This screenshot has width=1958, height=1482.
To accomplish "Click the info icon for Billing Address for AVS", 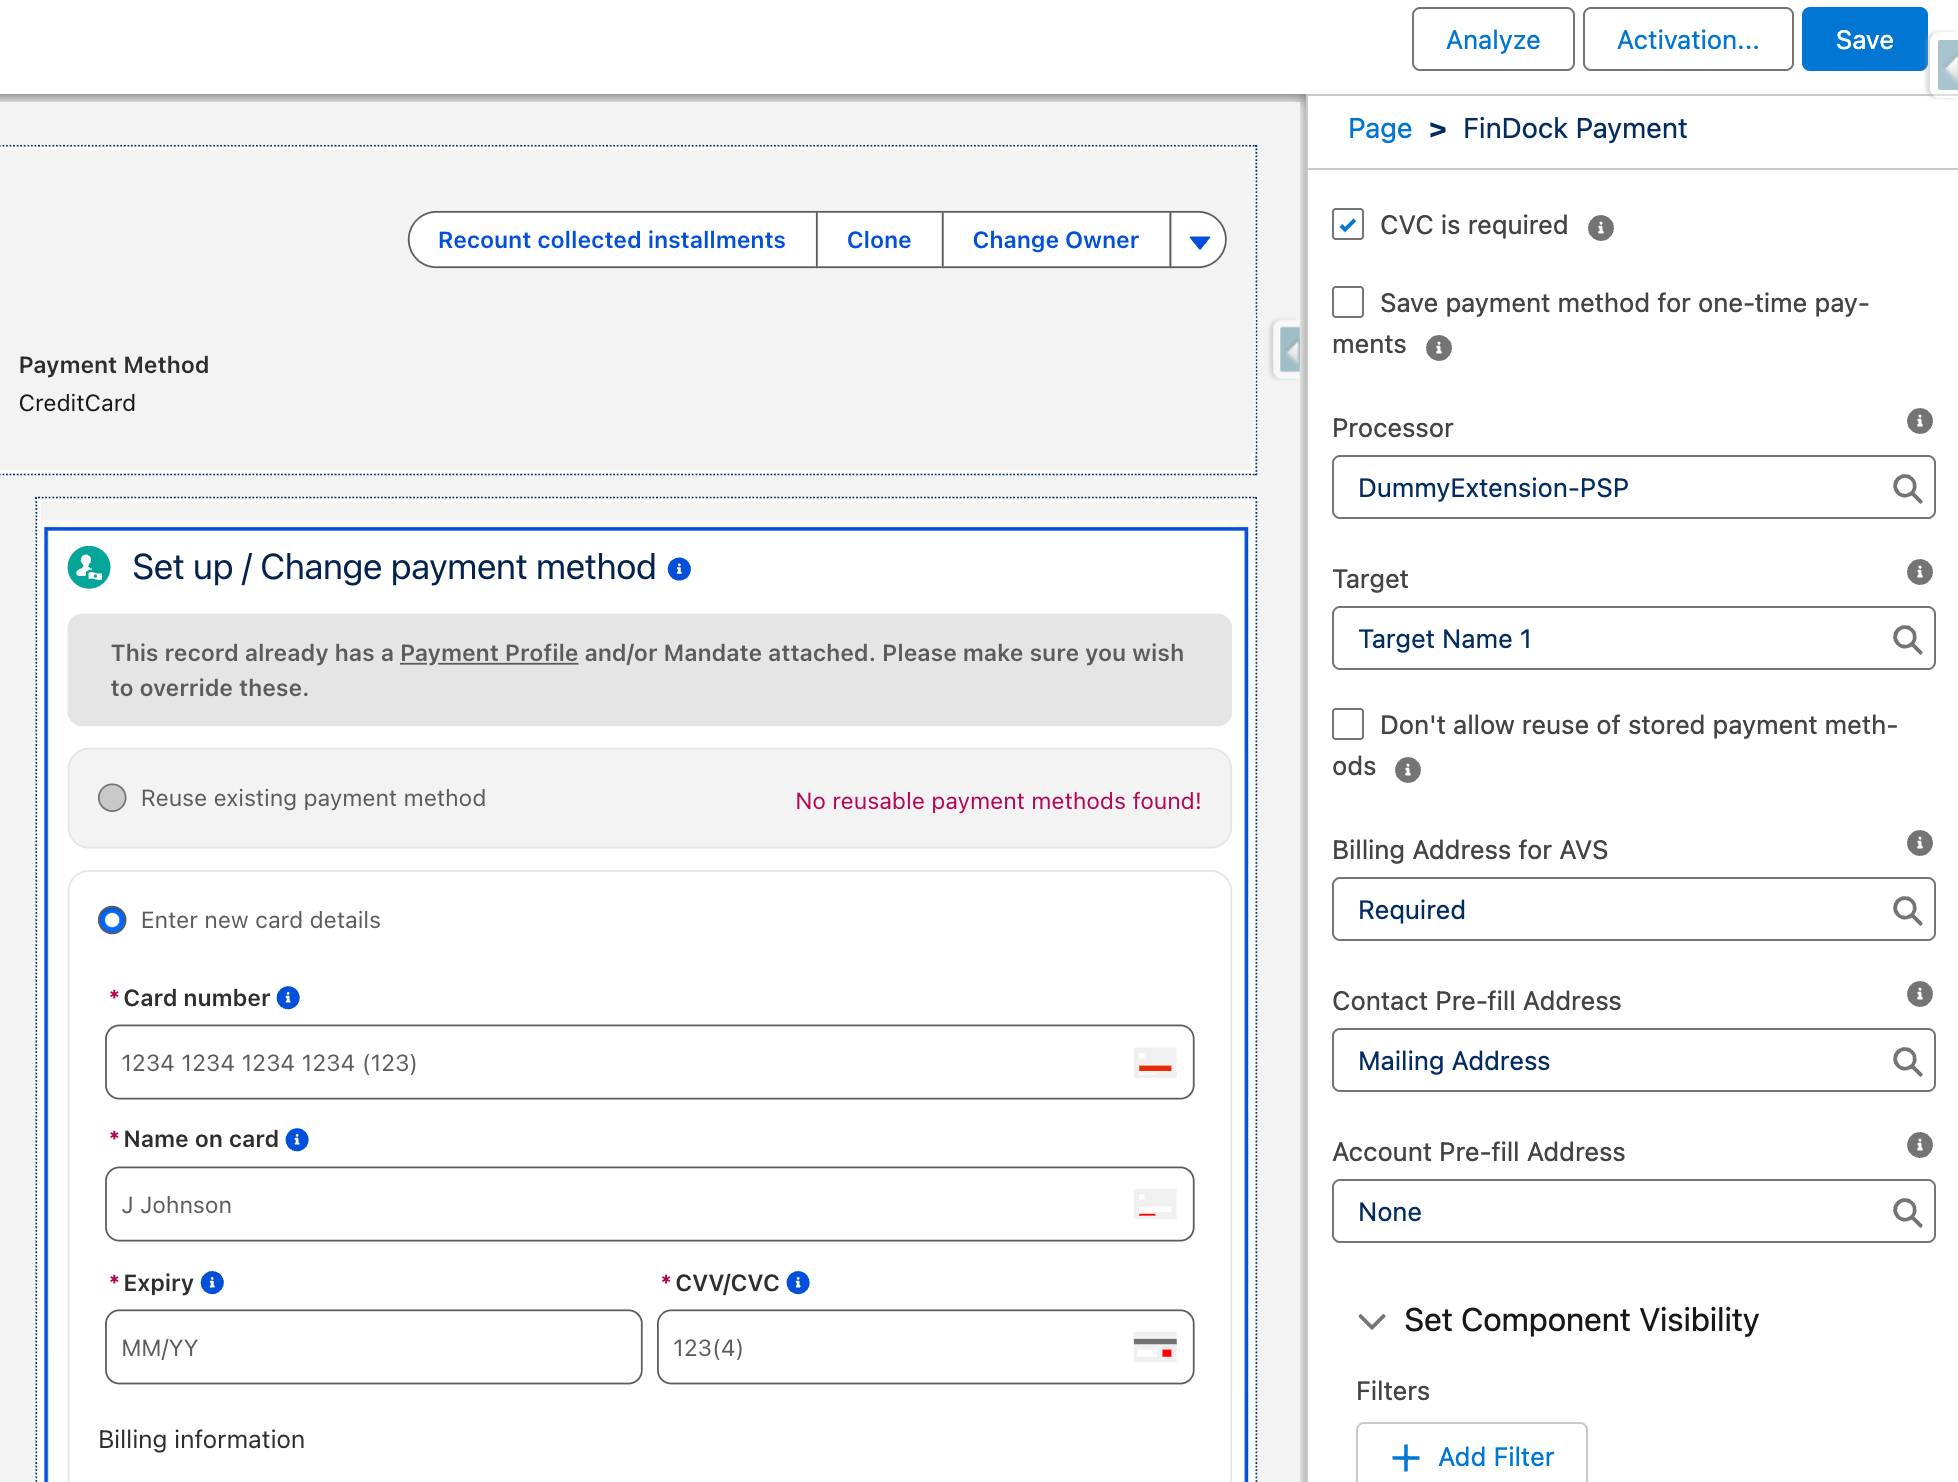I will [1920, 843].
